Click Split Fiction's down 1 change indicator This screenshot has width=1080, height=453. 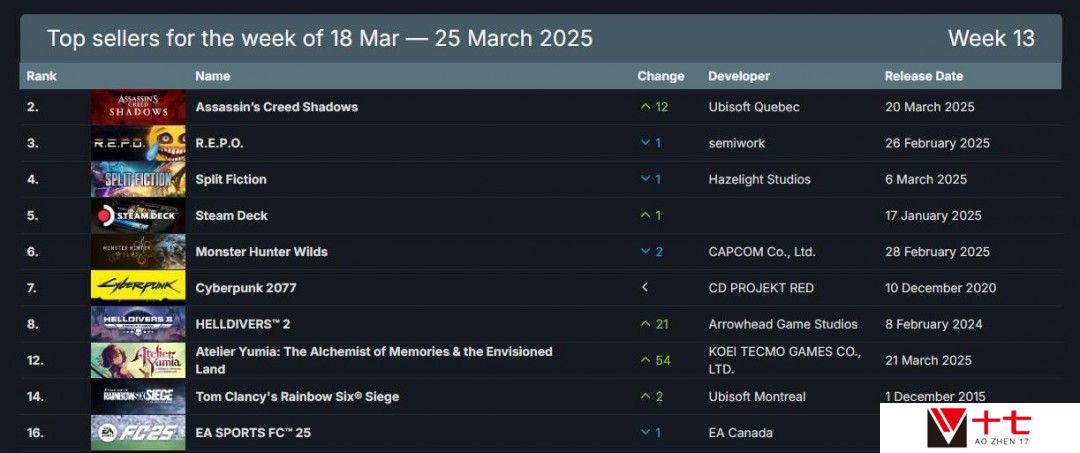click(x=651, y=179)
